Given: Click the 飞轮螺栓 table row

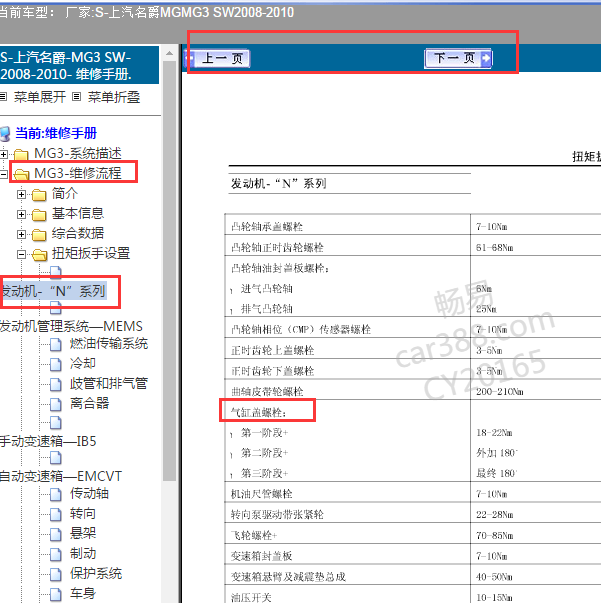Looking at the screenshot, I should coord(413,533).
